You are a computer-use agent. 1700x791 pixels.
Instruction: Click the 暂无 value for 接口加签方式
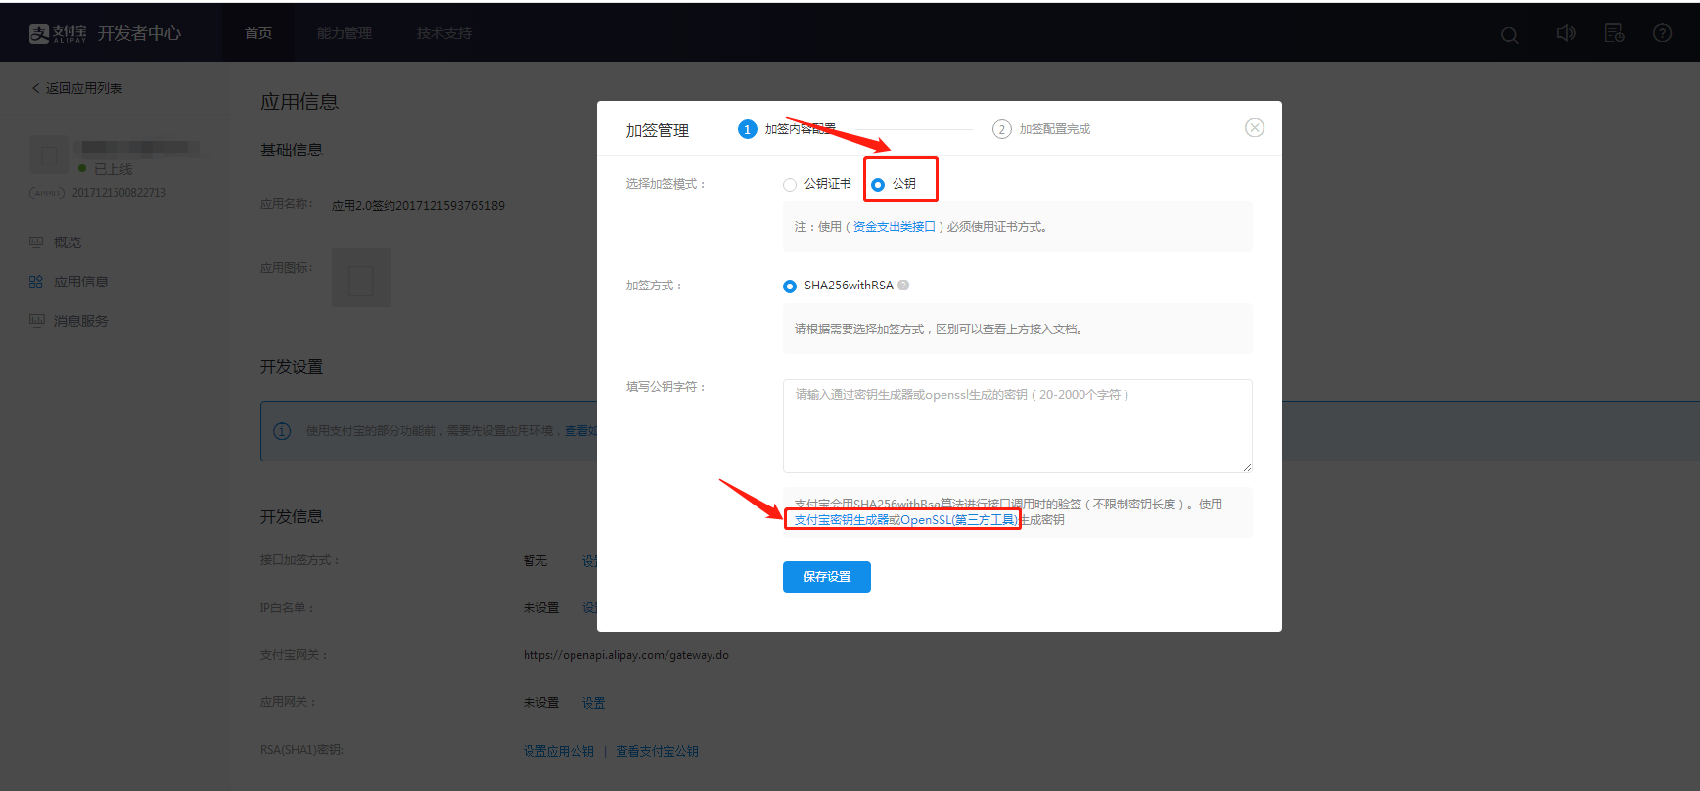535,560
